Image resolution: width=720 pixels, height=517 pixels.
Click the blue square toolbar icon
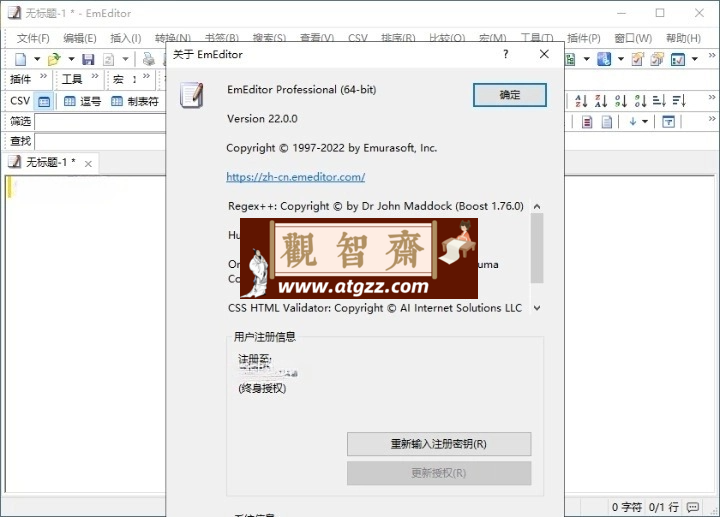click(x=604, y=59)
